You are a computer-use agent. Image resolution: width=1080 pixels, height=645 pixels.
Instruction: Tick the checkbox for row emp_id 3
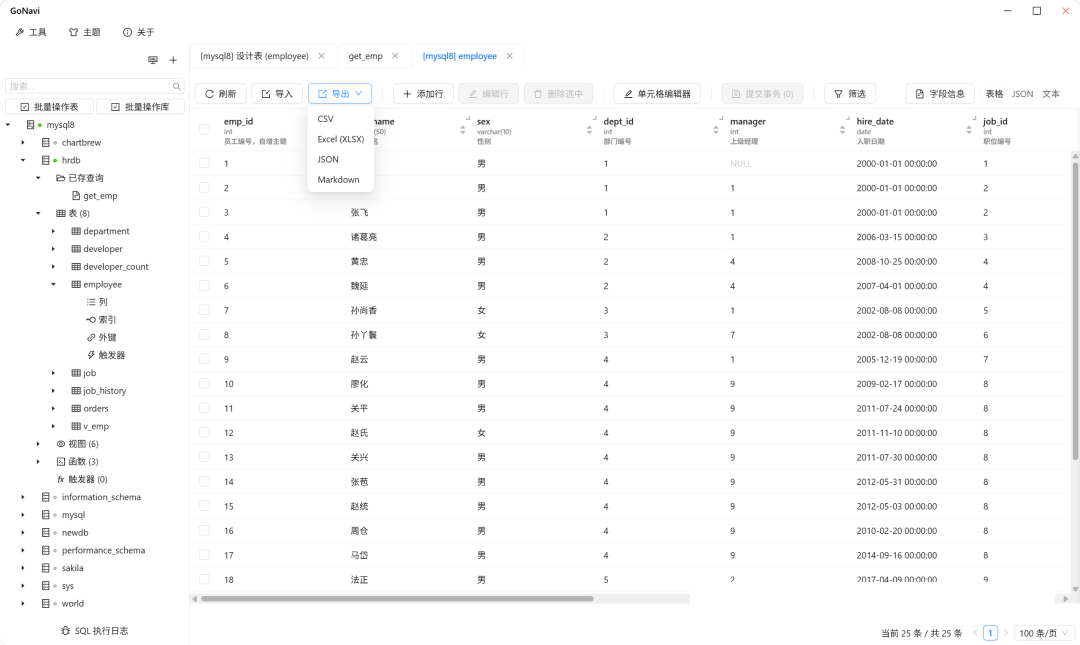pos(204,212)
